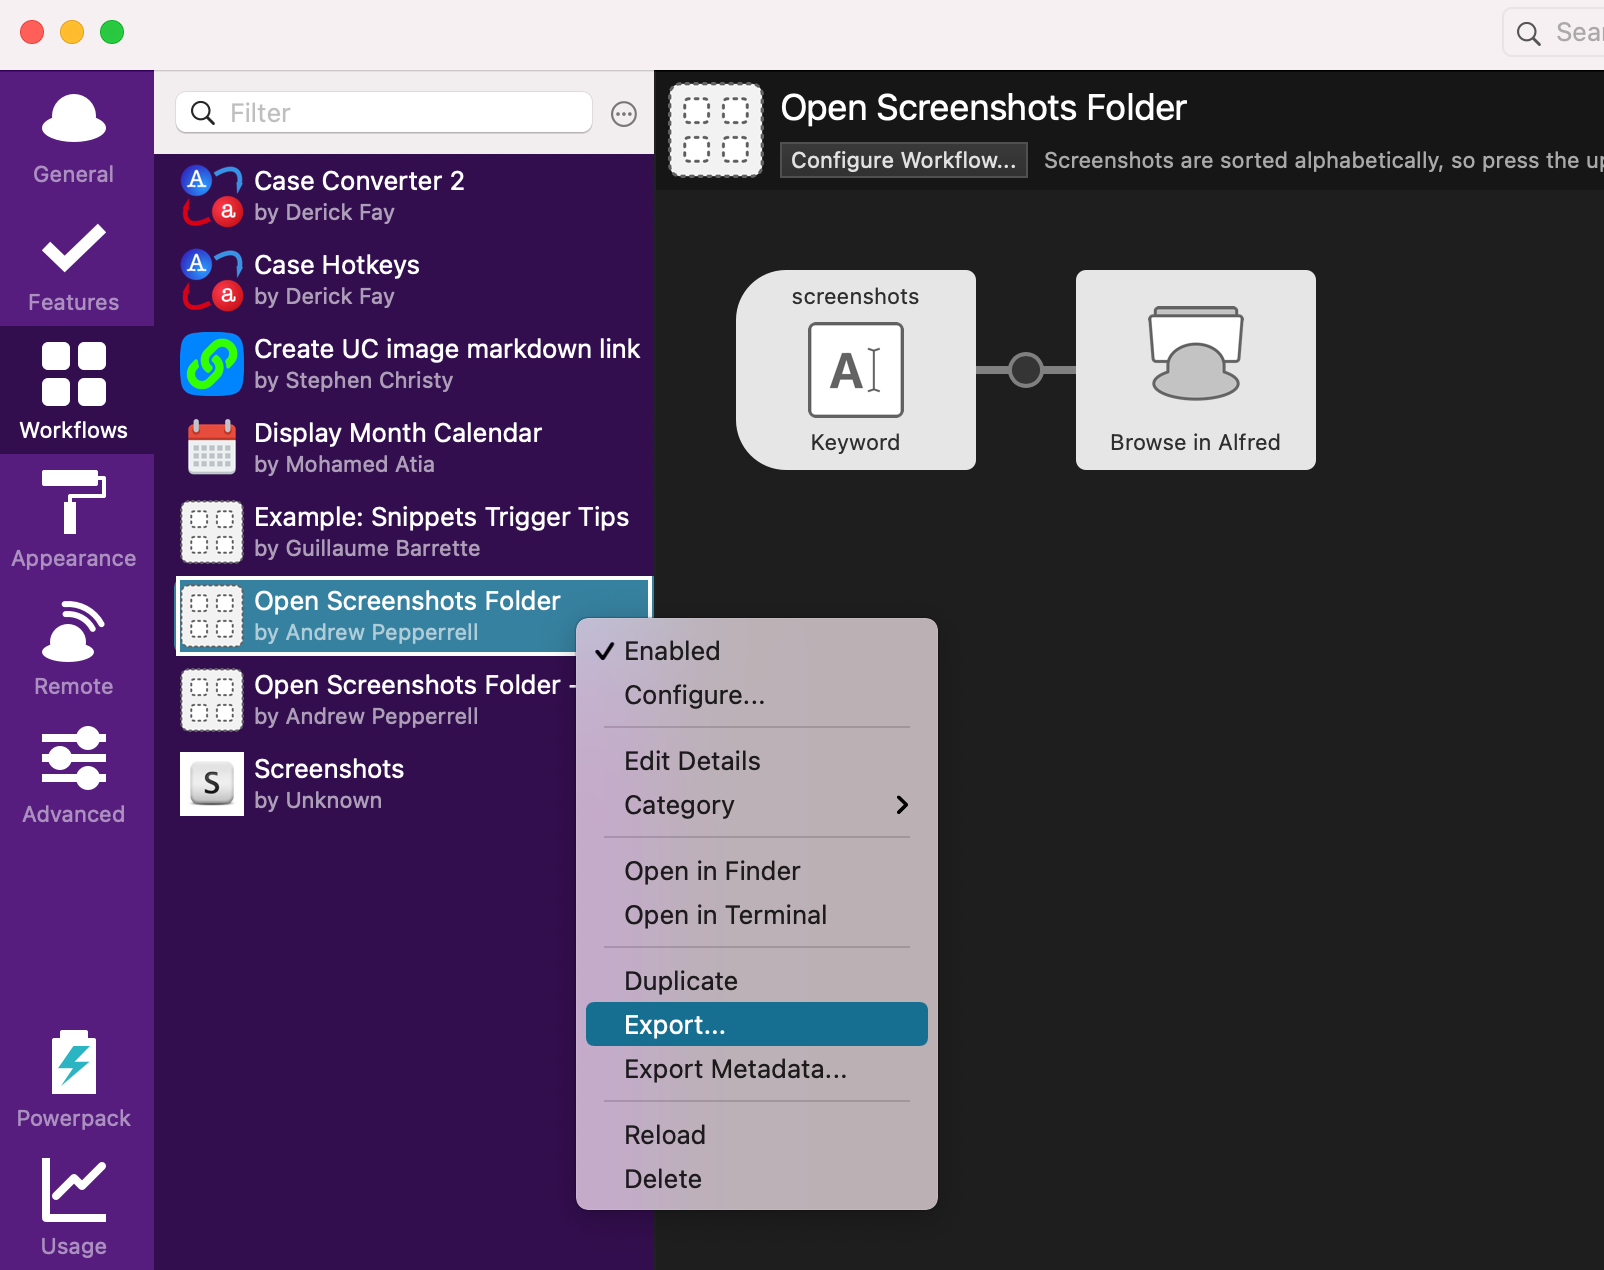Select Example: Snippets Trigger Tips row
The image size is (1604, 1270).
[414, 532]
